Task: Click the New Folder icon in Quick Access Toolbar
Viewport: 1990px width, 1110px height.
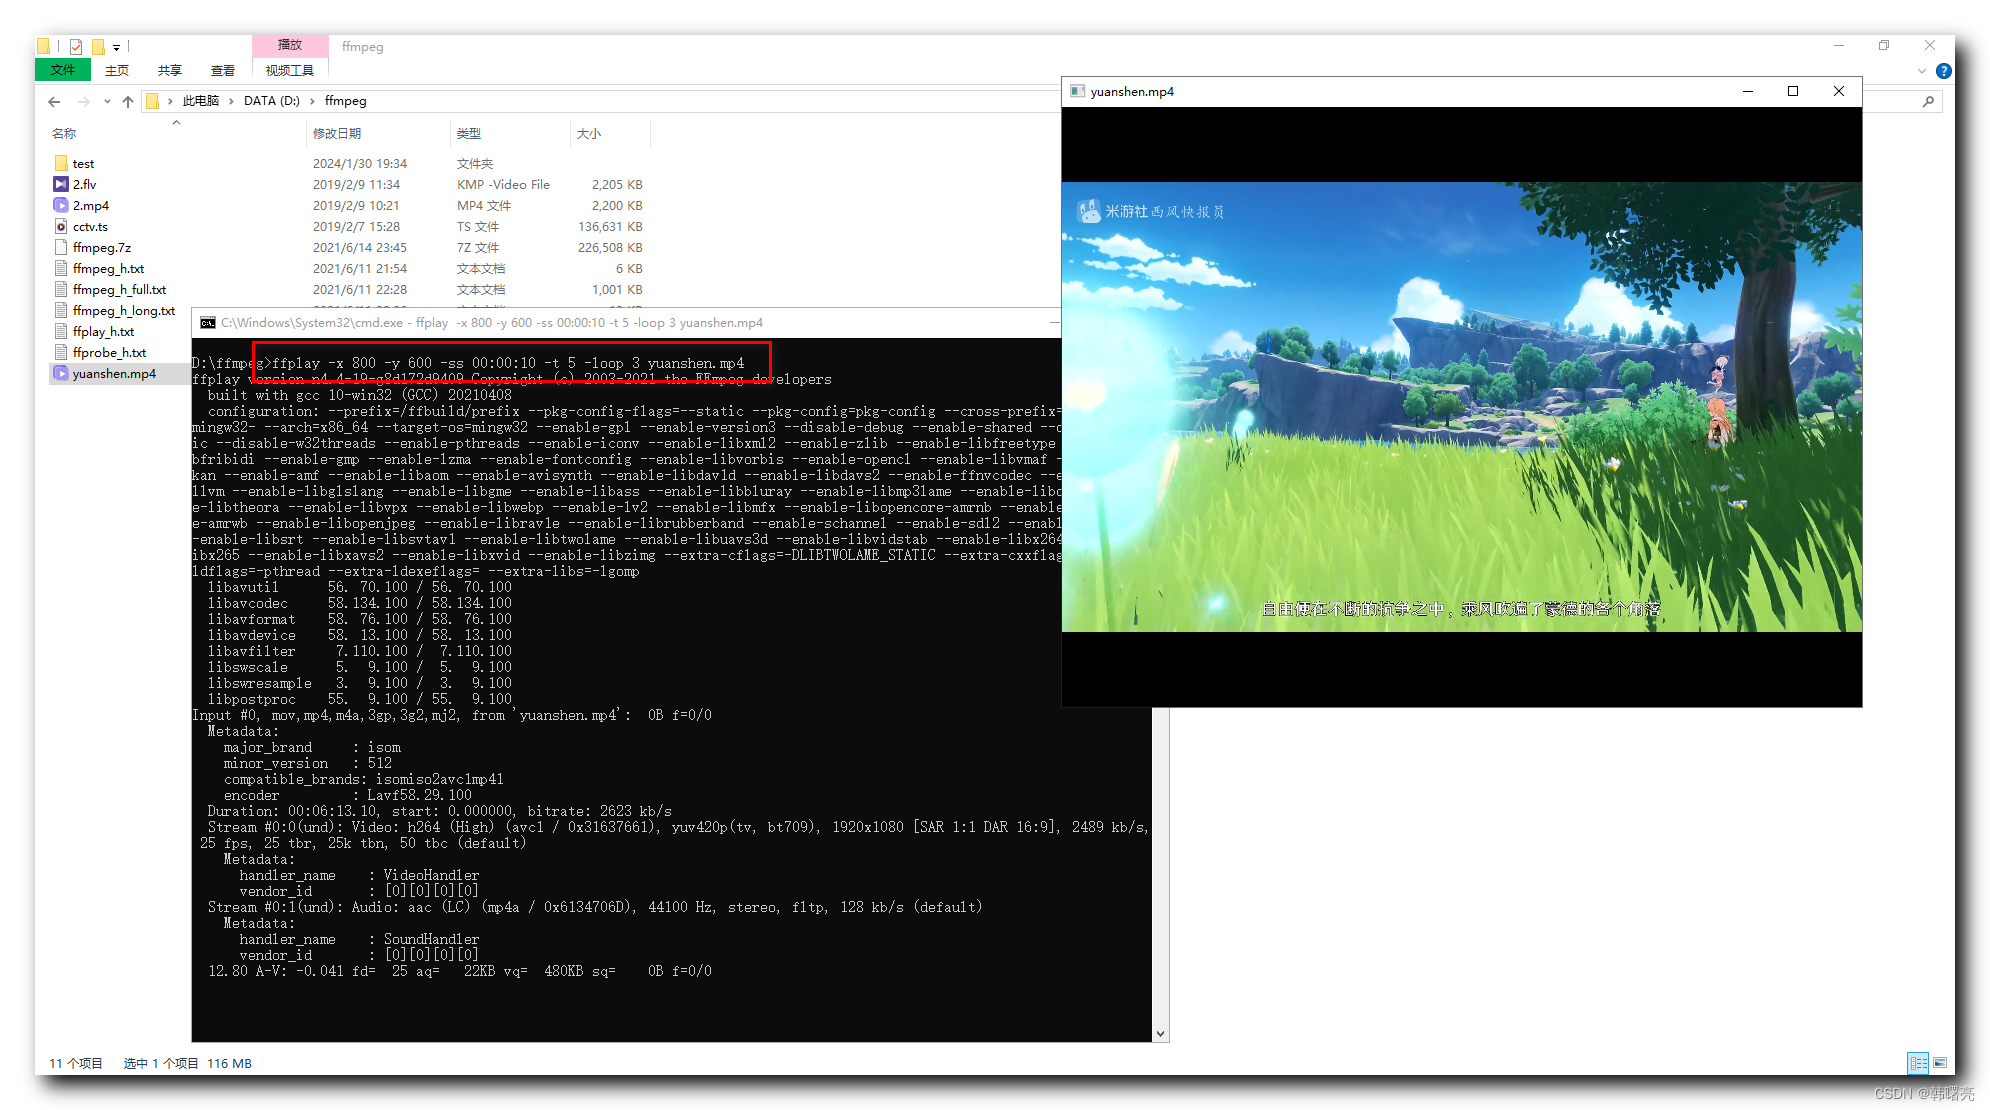Action: click(98, 46)
